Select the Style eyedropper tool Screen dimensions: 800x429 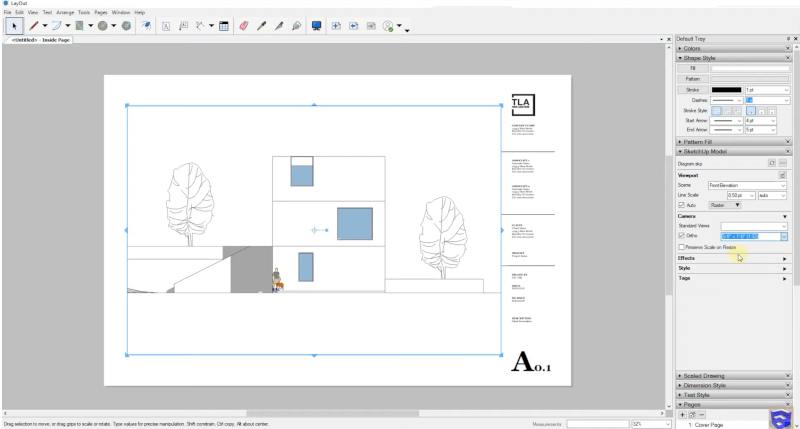coord(261,26)
